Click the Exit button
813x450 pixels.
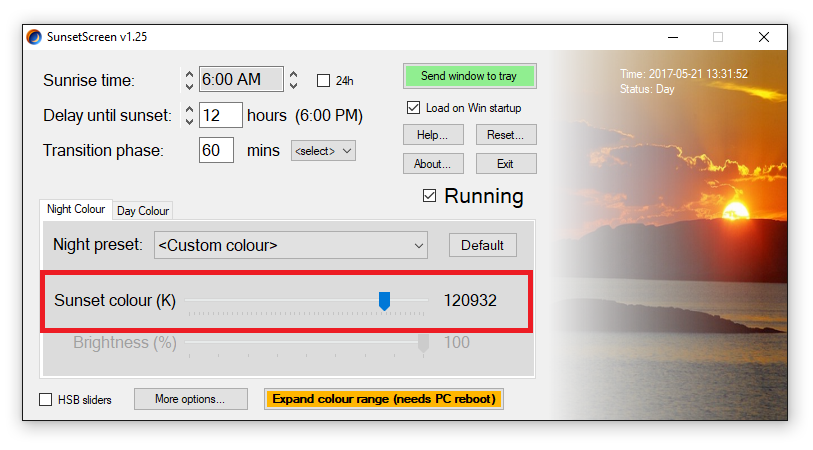(506, 164)
